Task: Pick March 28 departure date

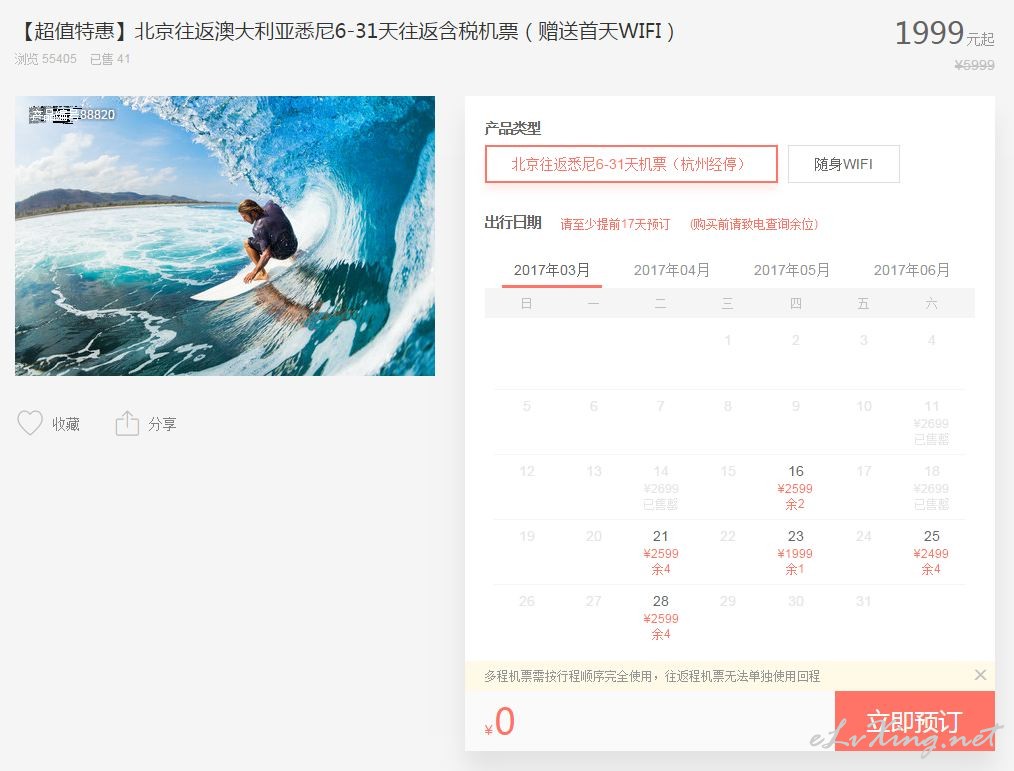Action: (660, 617)
